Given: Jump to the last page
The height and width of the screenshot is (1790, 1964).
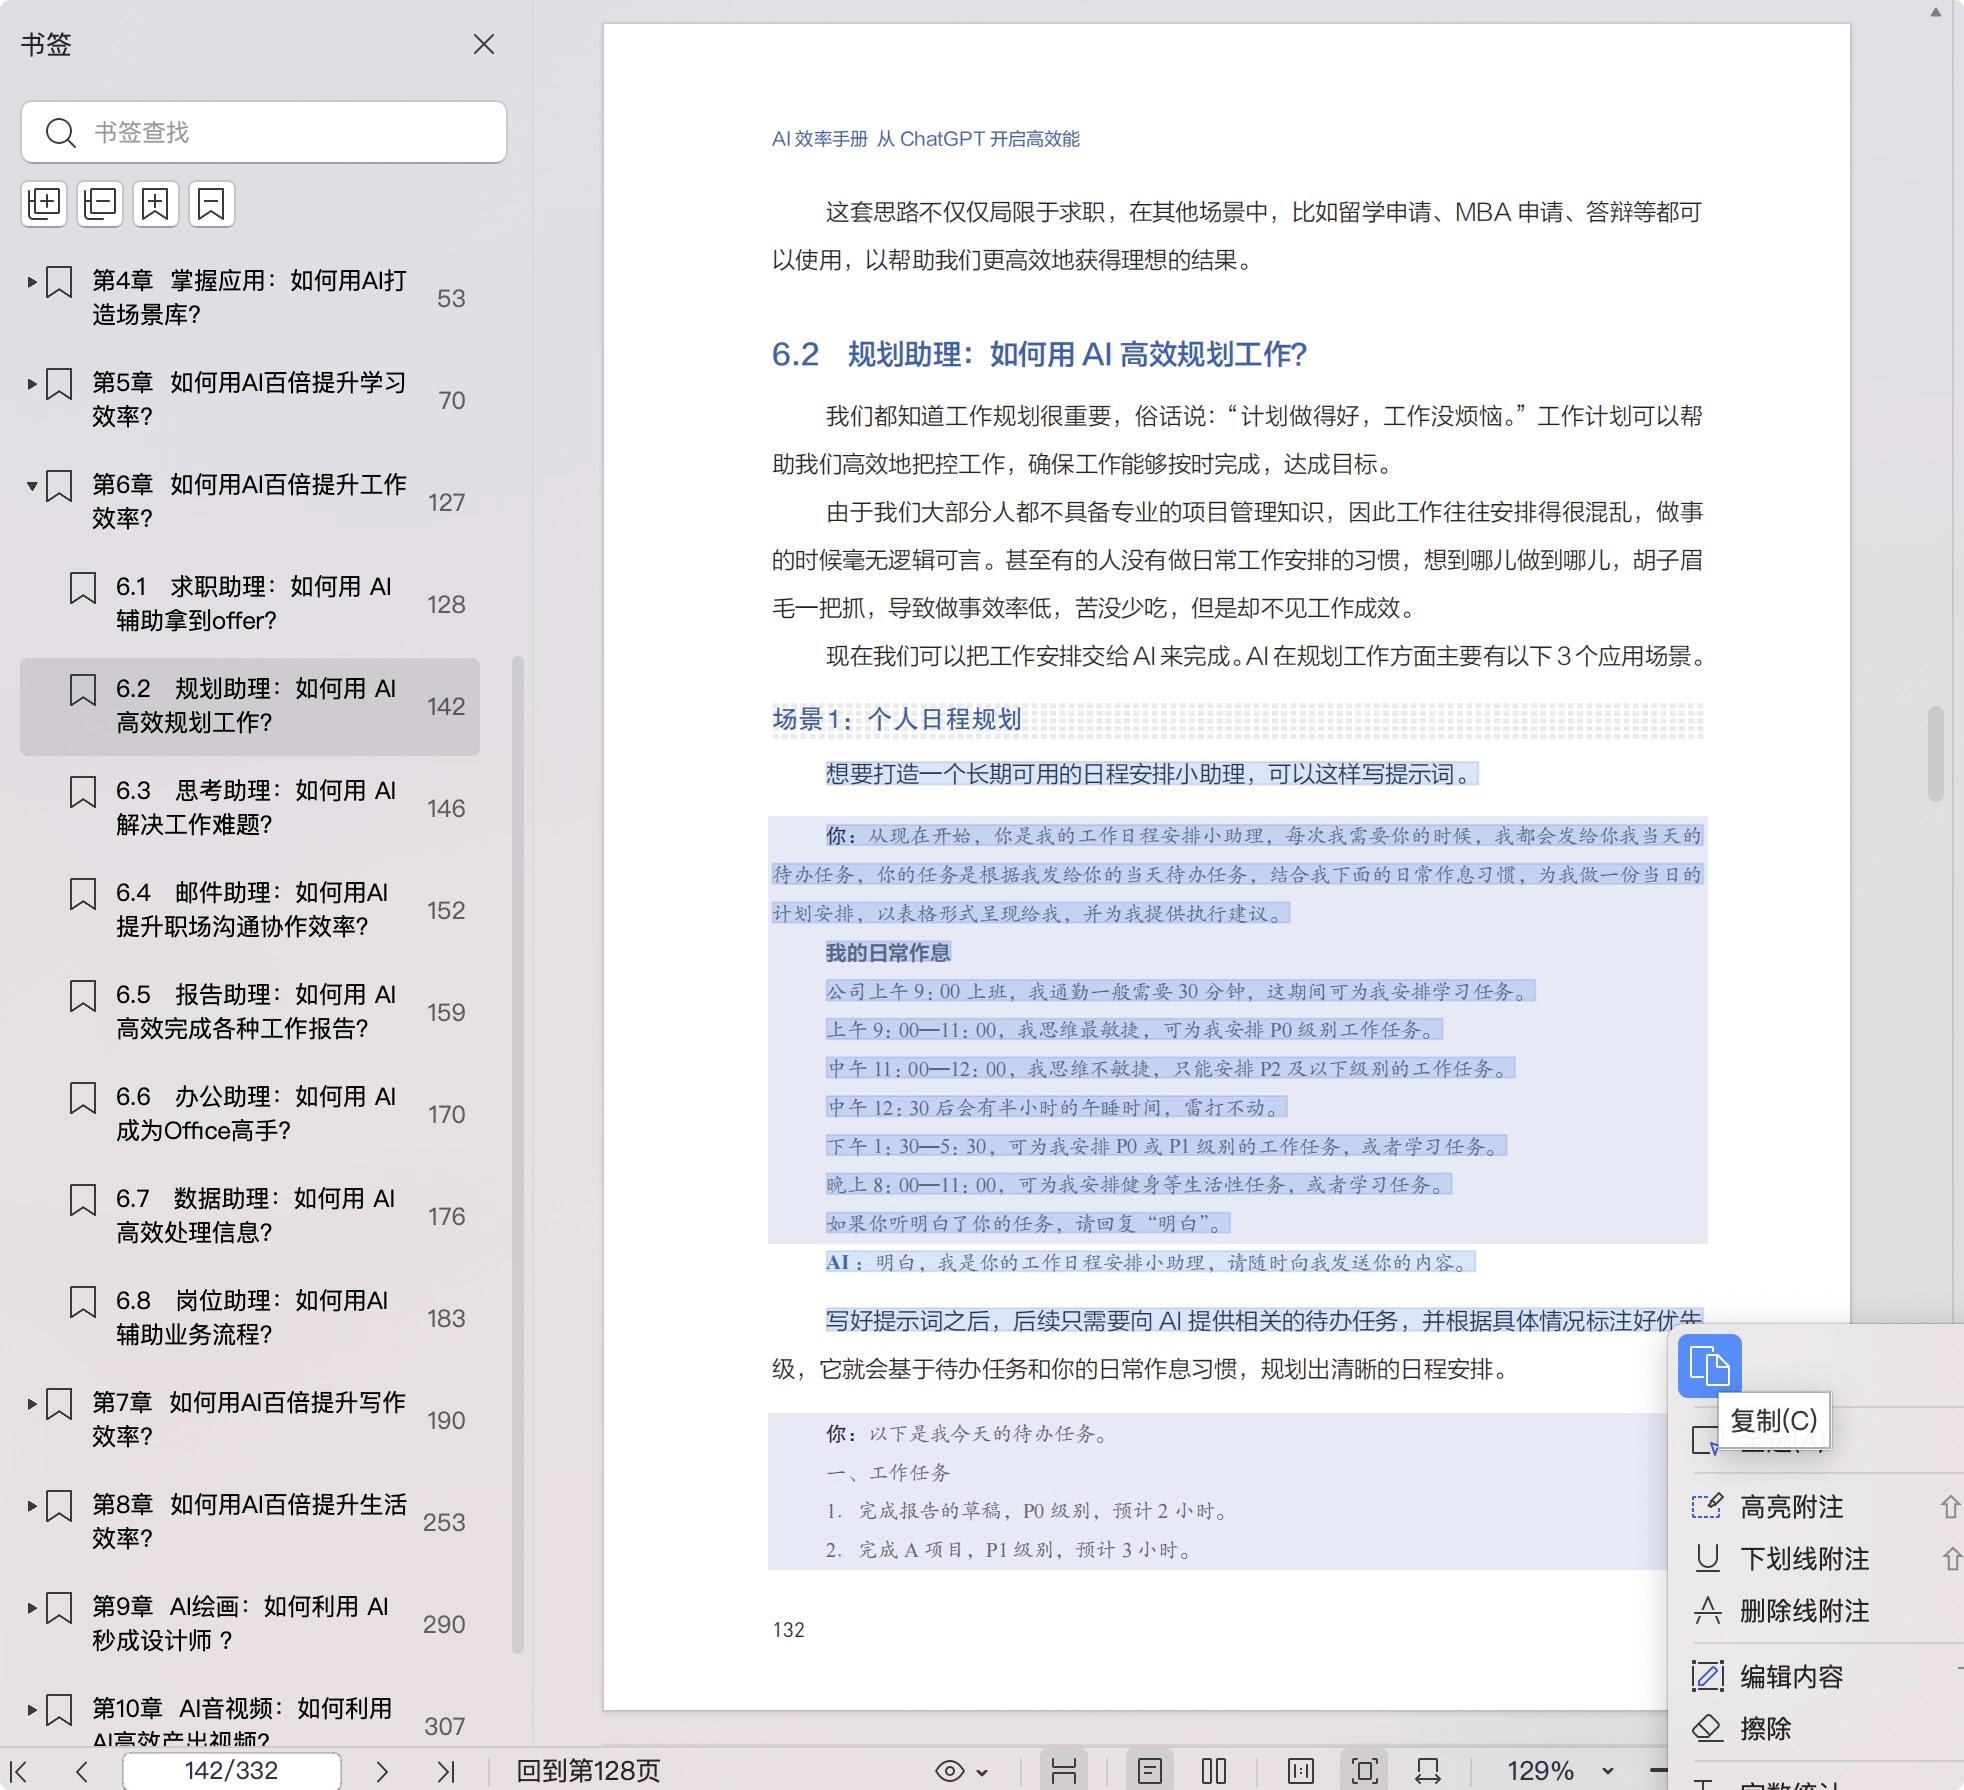Looking at the screenshot, I should [x=446, y=1771].
